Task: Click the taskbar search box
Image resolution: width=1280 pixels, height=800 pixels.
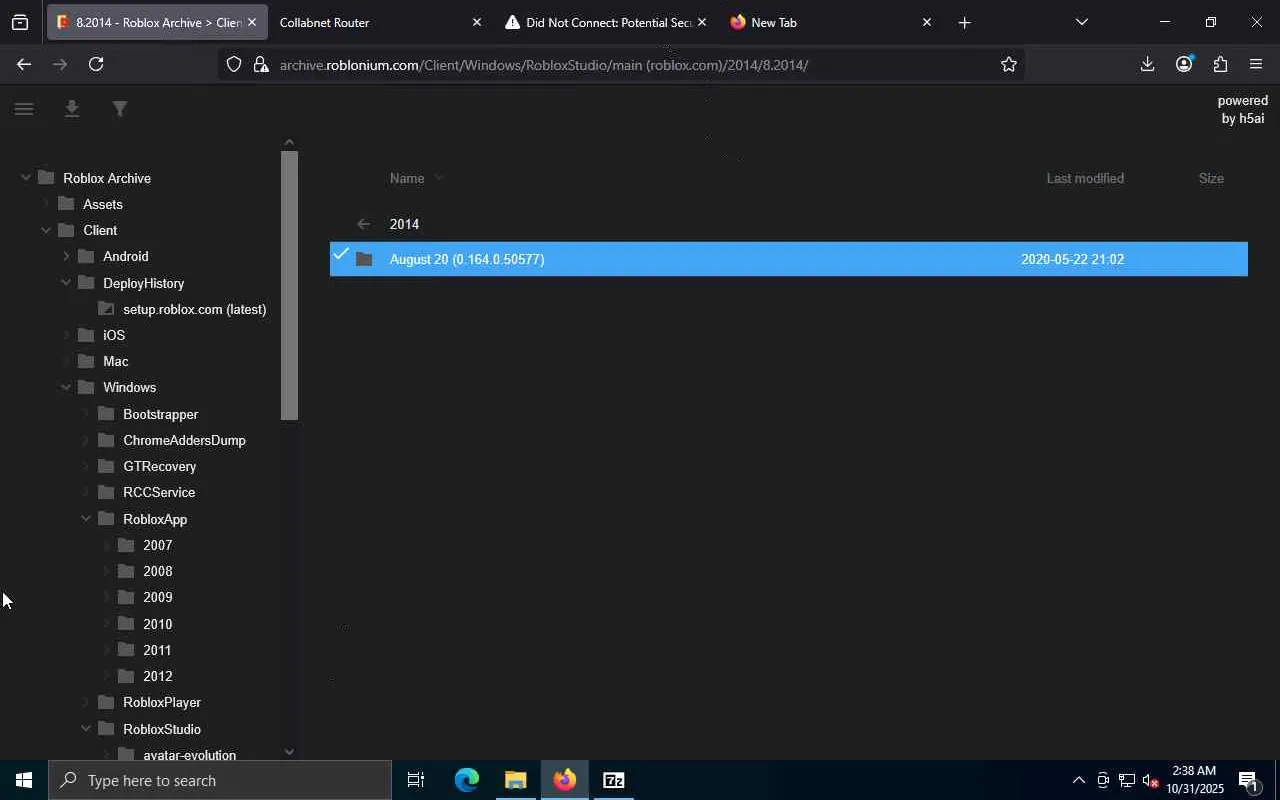Action: pos(220,780)
